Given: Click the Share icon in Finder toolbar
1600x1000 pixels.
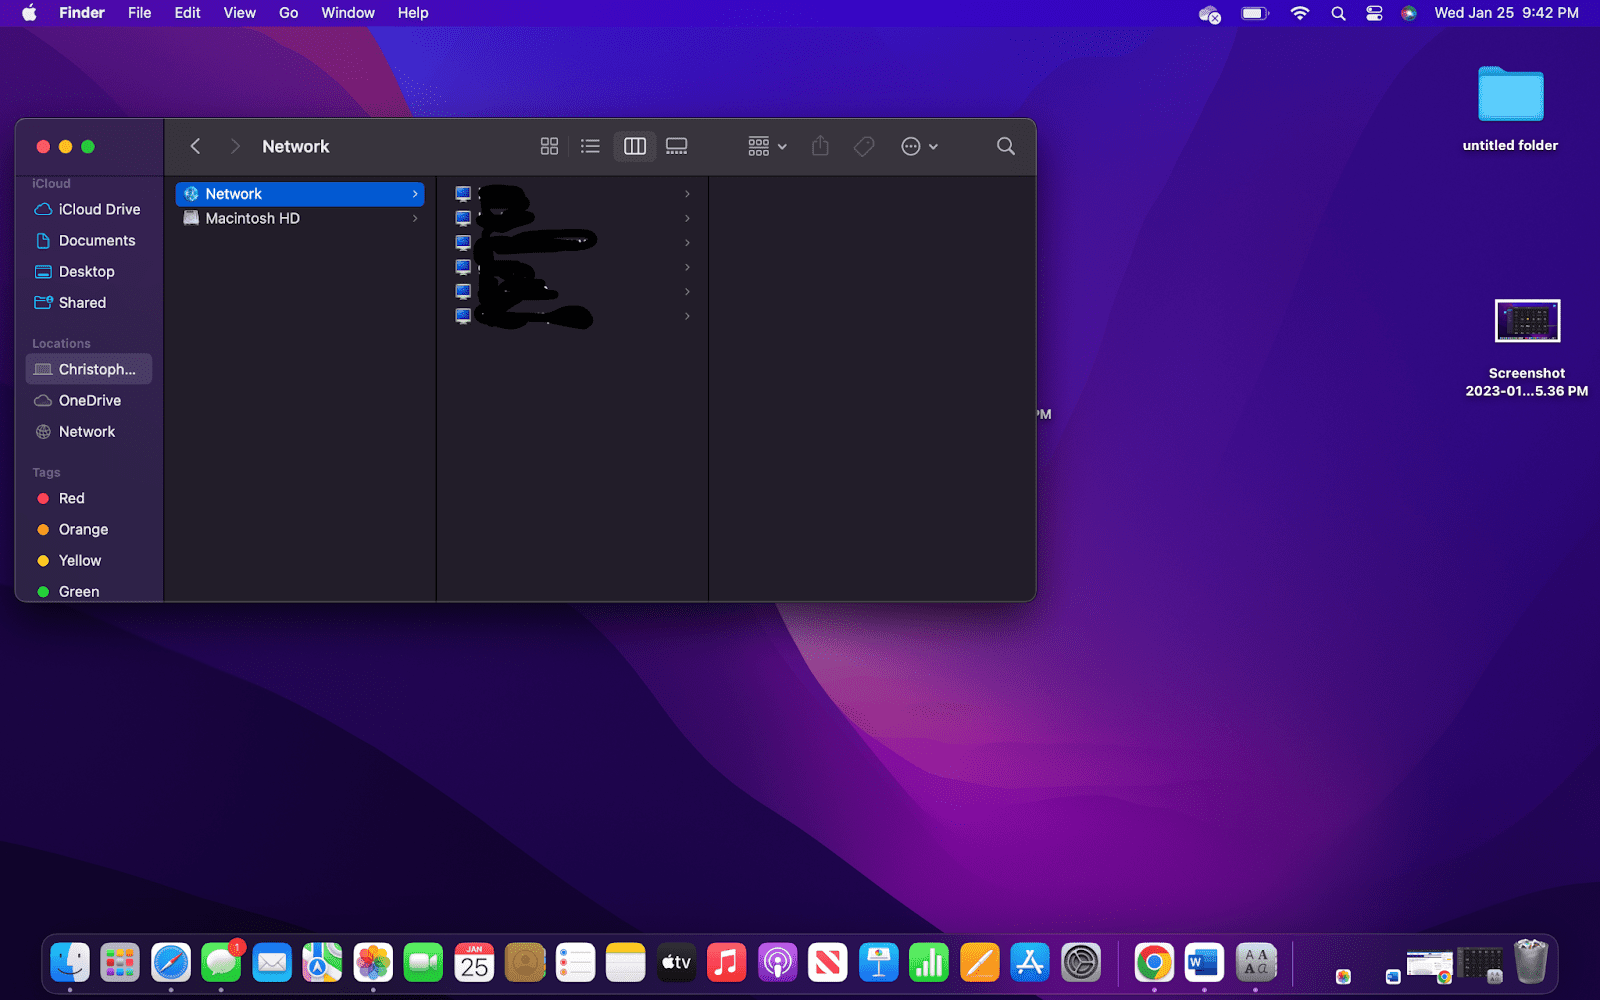Looking at the screenshot, I should click(820, 146).
